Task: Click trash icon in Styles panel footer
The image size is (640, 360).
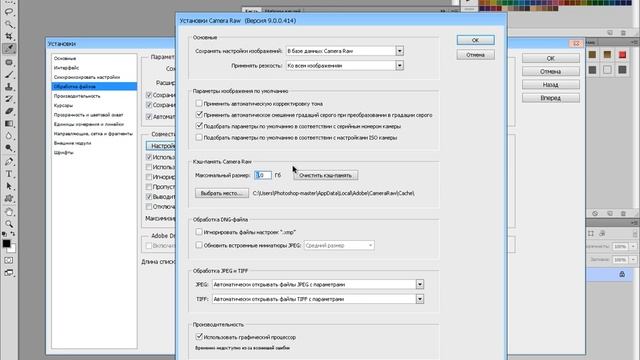Action: [623, 213]
